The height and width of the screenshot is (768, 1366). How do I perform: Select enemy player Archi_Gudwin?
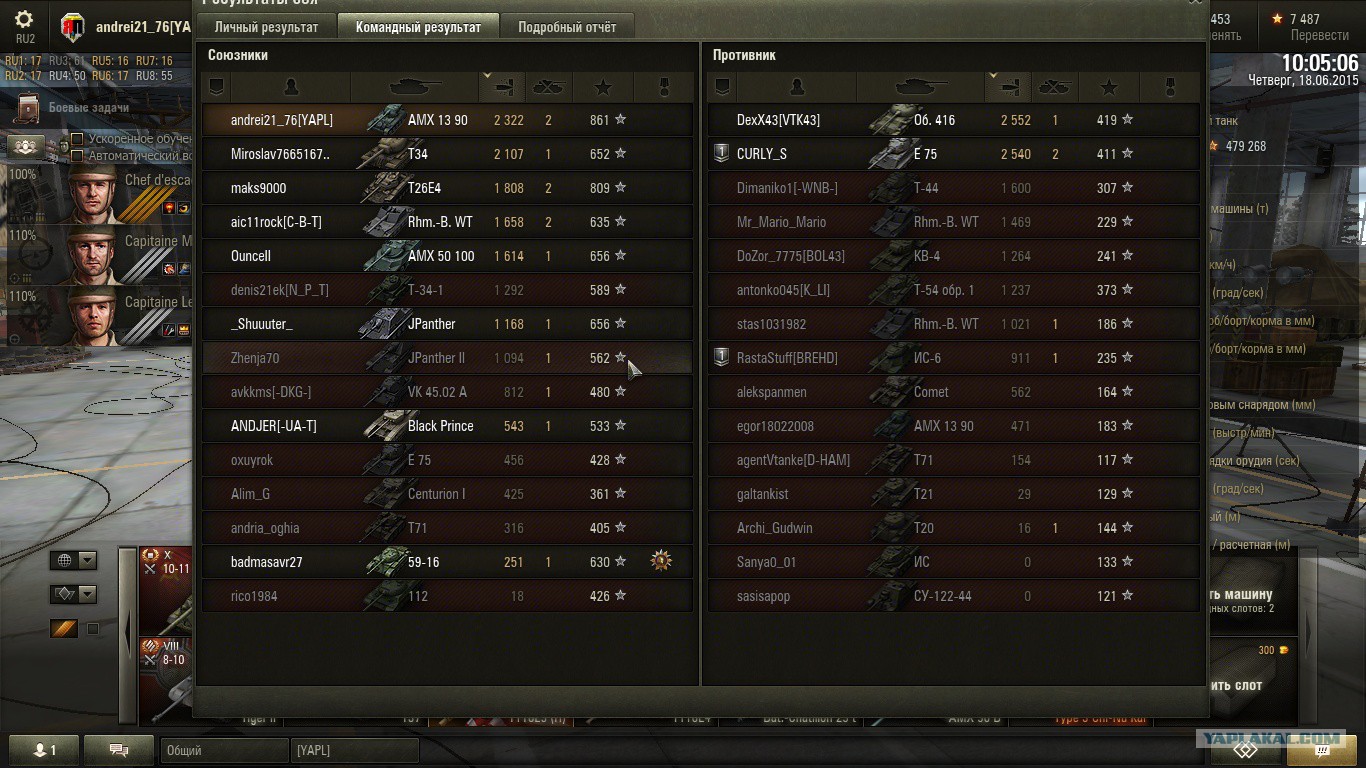click(953, 528)
